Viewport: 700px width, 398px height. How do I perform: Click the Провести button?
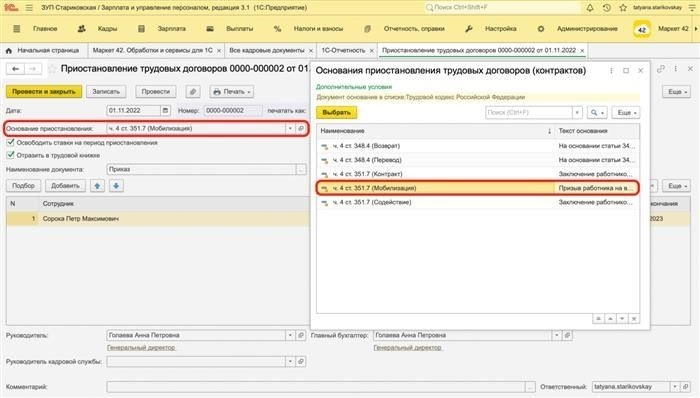[x=155, y=91]
